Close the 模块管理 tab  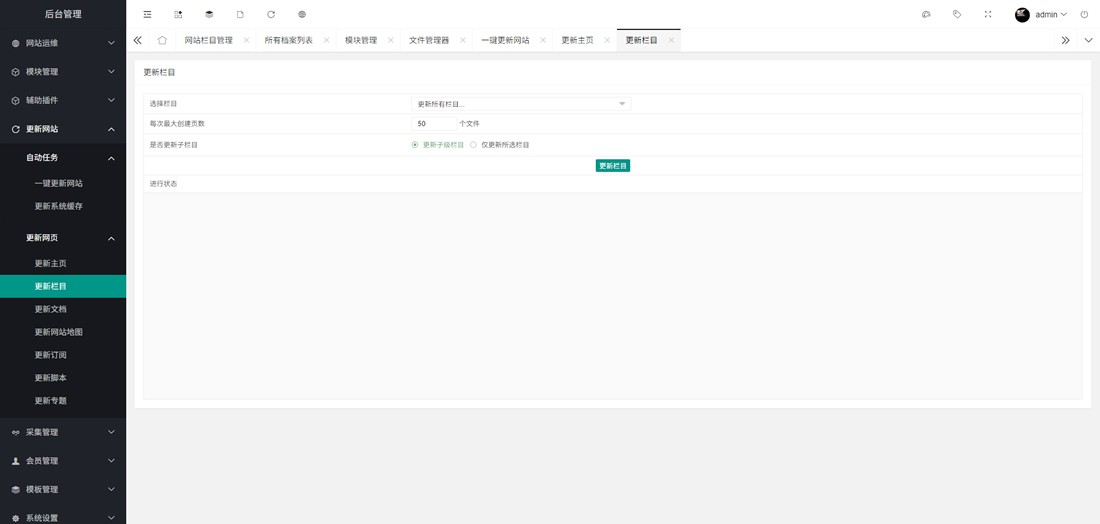pos(391,40)
